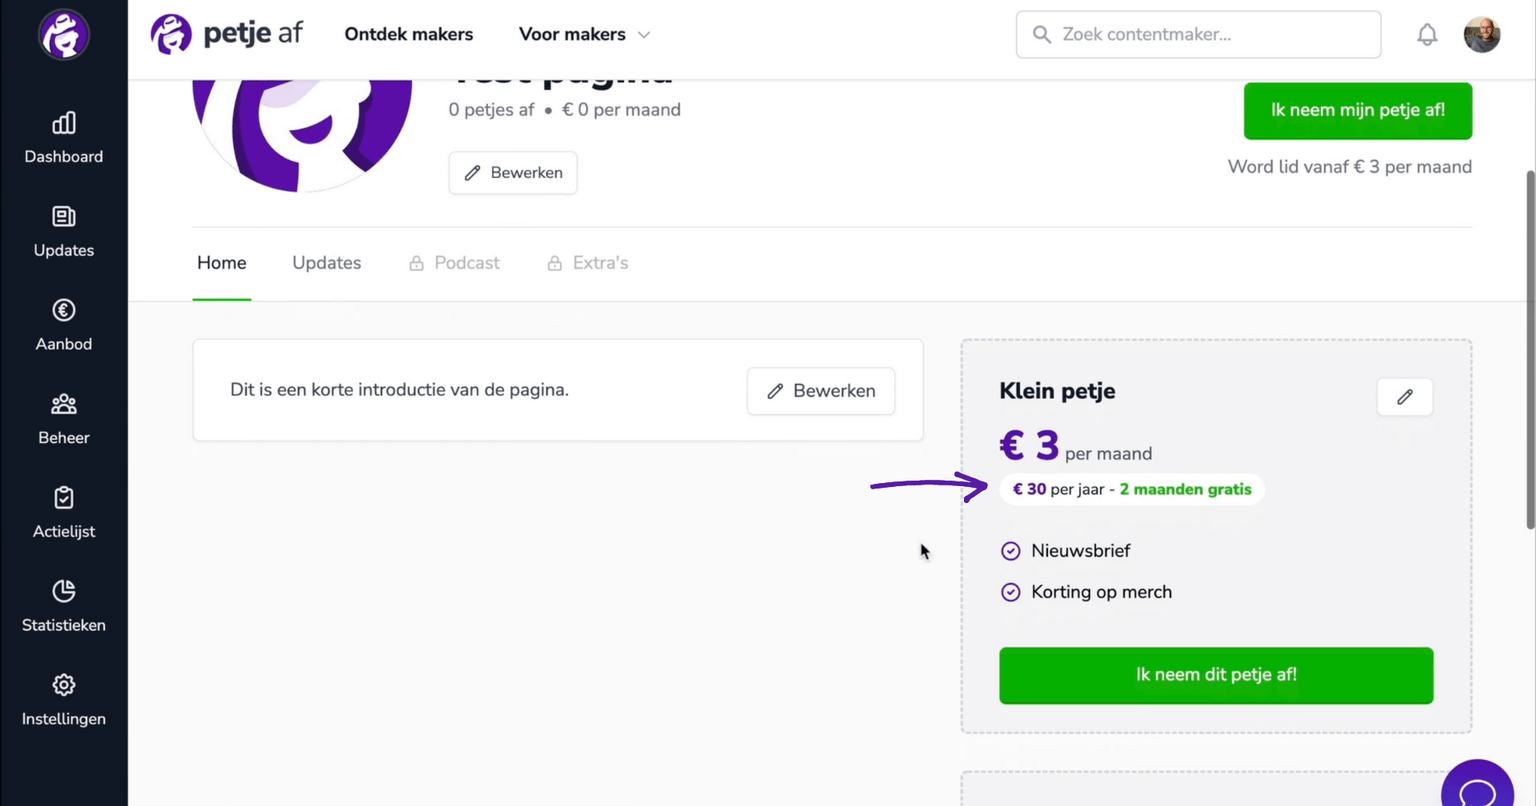This screenshot has height=806, width=1536.
Task: Open Aanbod euro icon in sidebar
Action: coord(63,311)
